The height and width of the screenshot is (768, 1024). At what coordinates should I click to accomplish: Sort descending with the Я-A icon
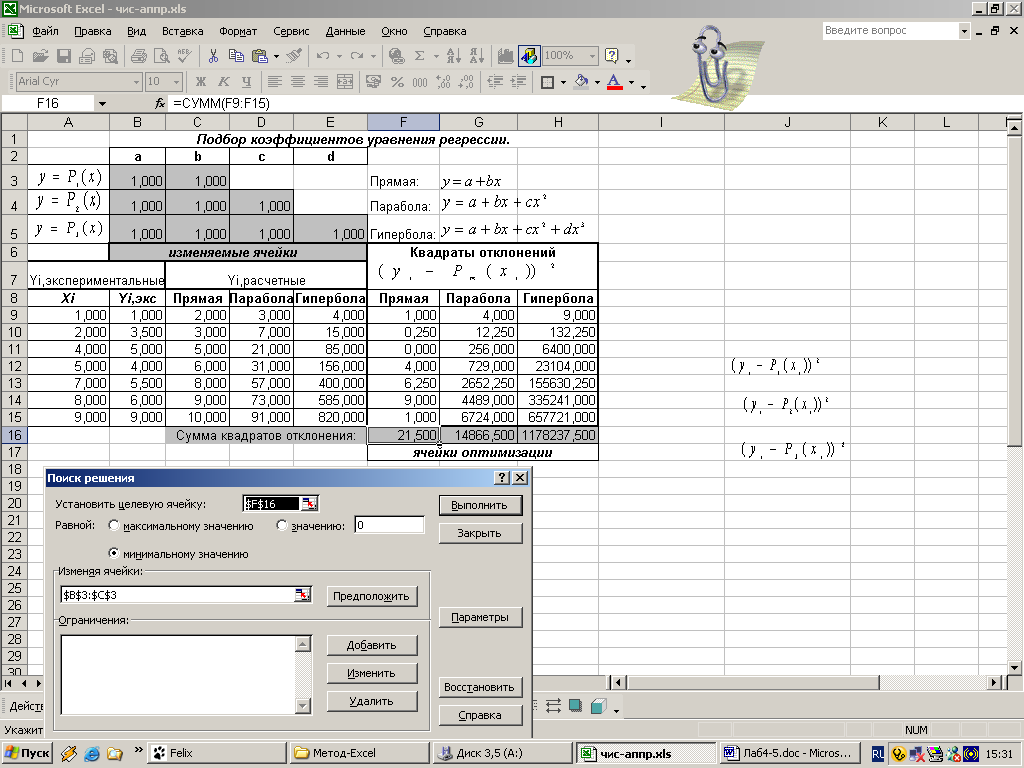[476, 56]
